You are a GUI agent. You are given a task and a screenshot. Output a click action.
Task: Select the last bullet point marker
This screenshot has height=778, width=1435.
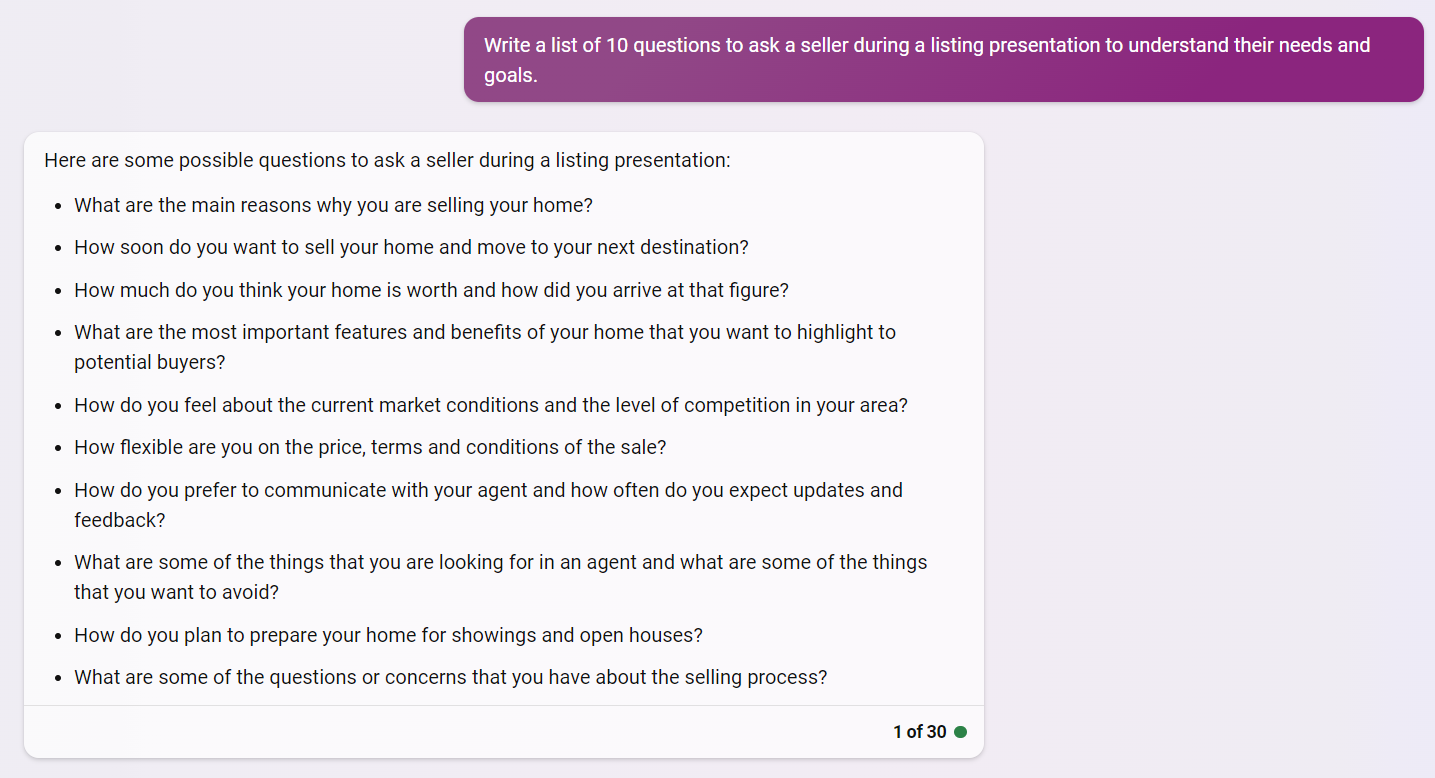click(x=57, y=677)
